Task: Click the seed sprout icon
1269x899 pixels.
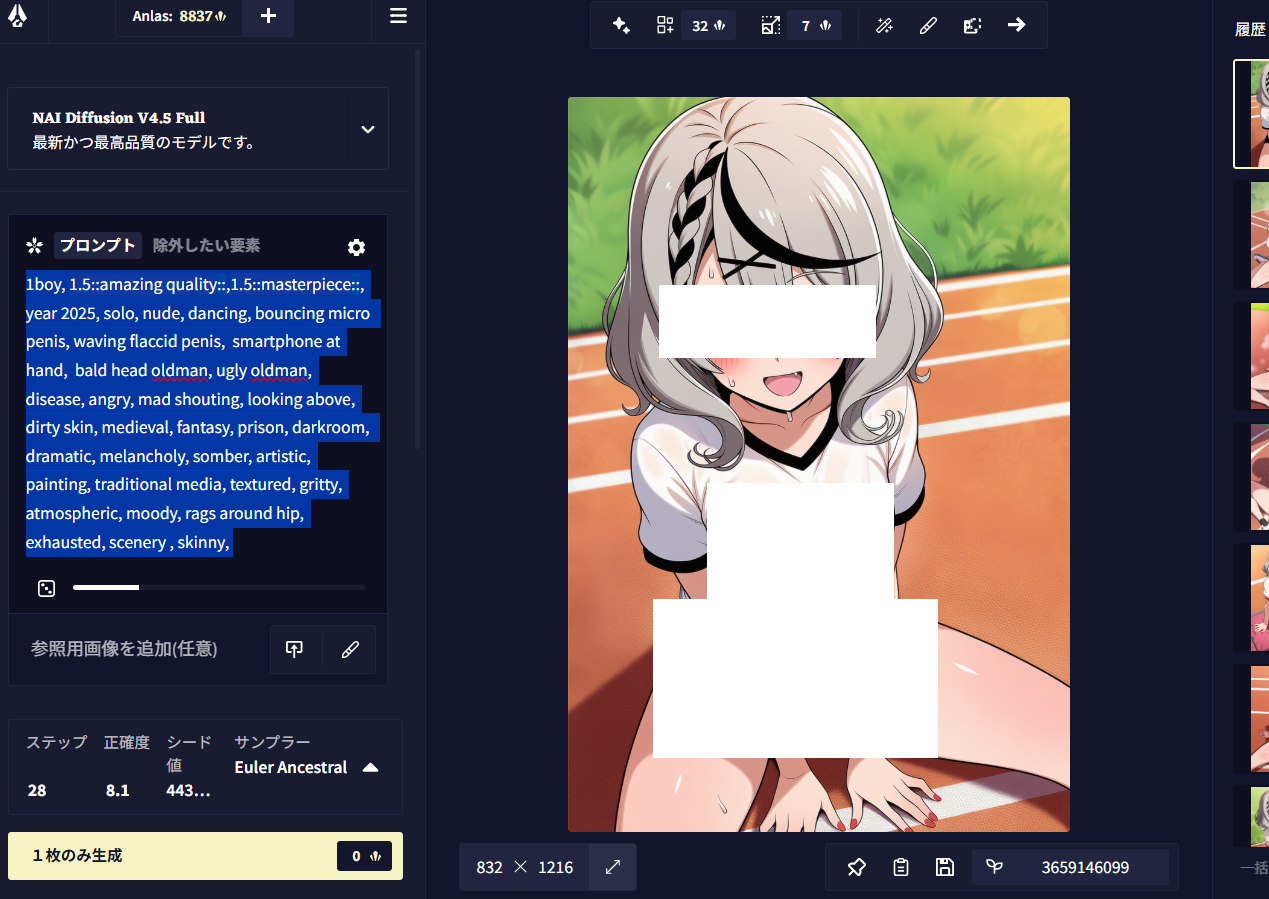Action: click(994, 867)
